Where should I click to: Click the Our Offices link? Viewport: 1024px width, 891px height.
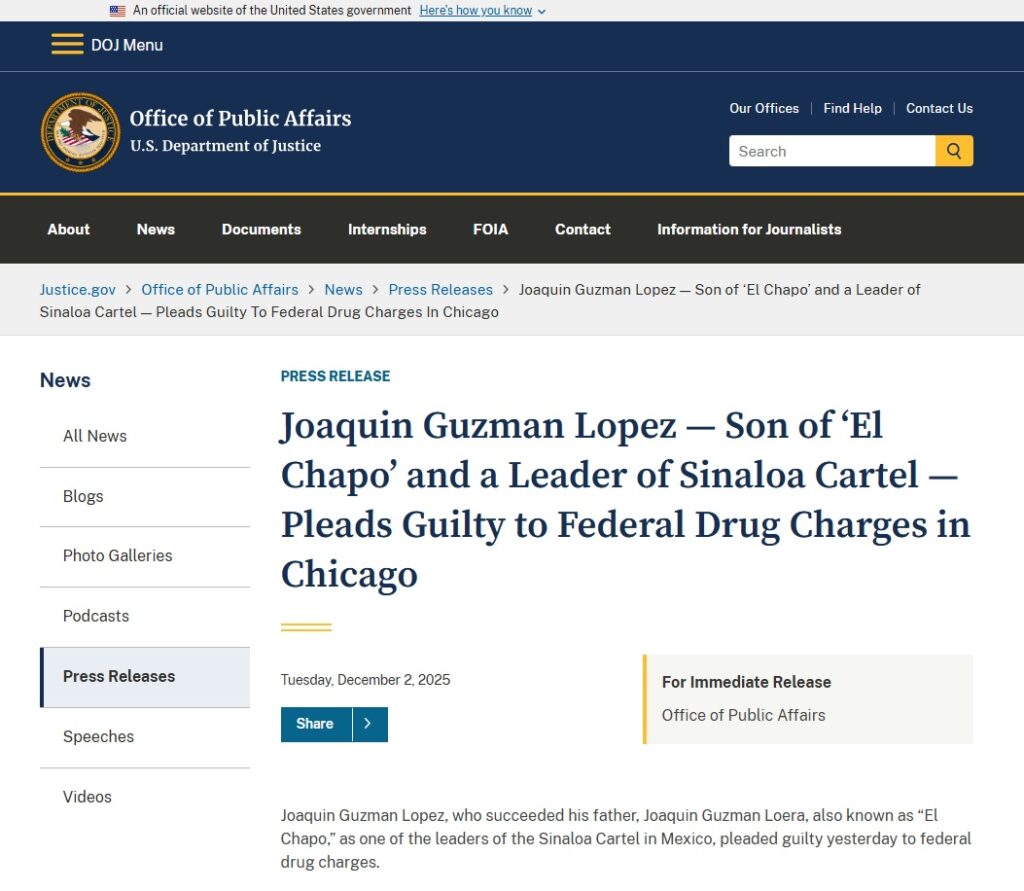(x=764, y=108)
